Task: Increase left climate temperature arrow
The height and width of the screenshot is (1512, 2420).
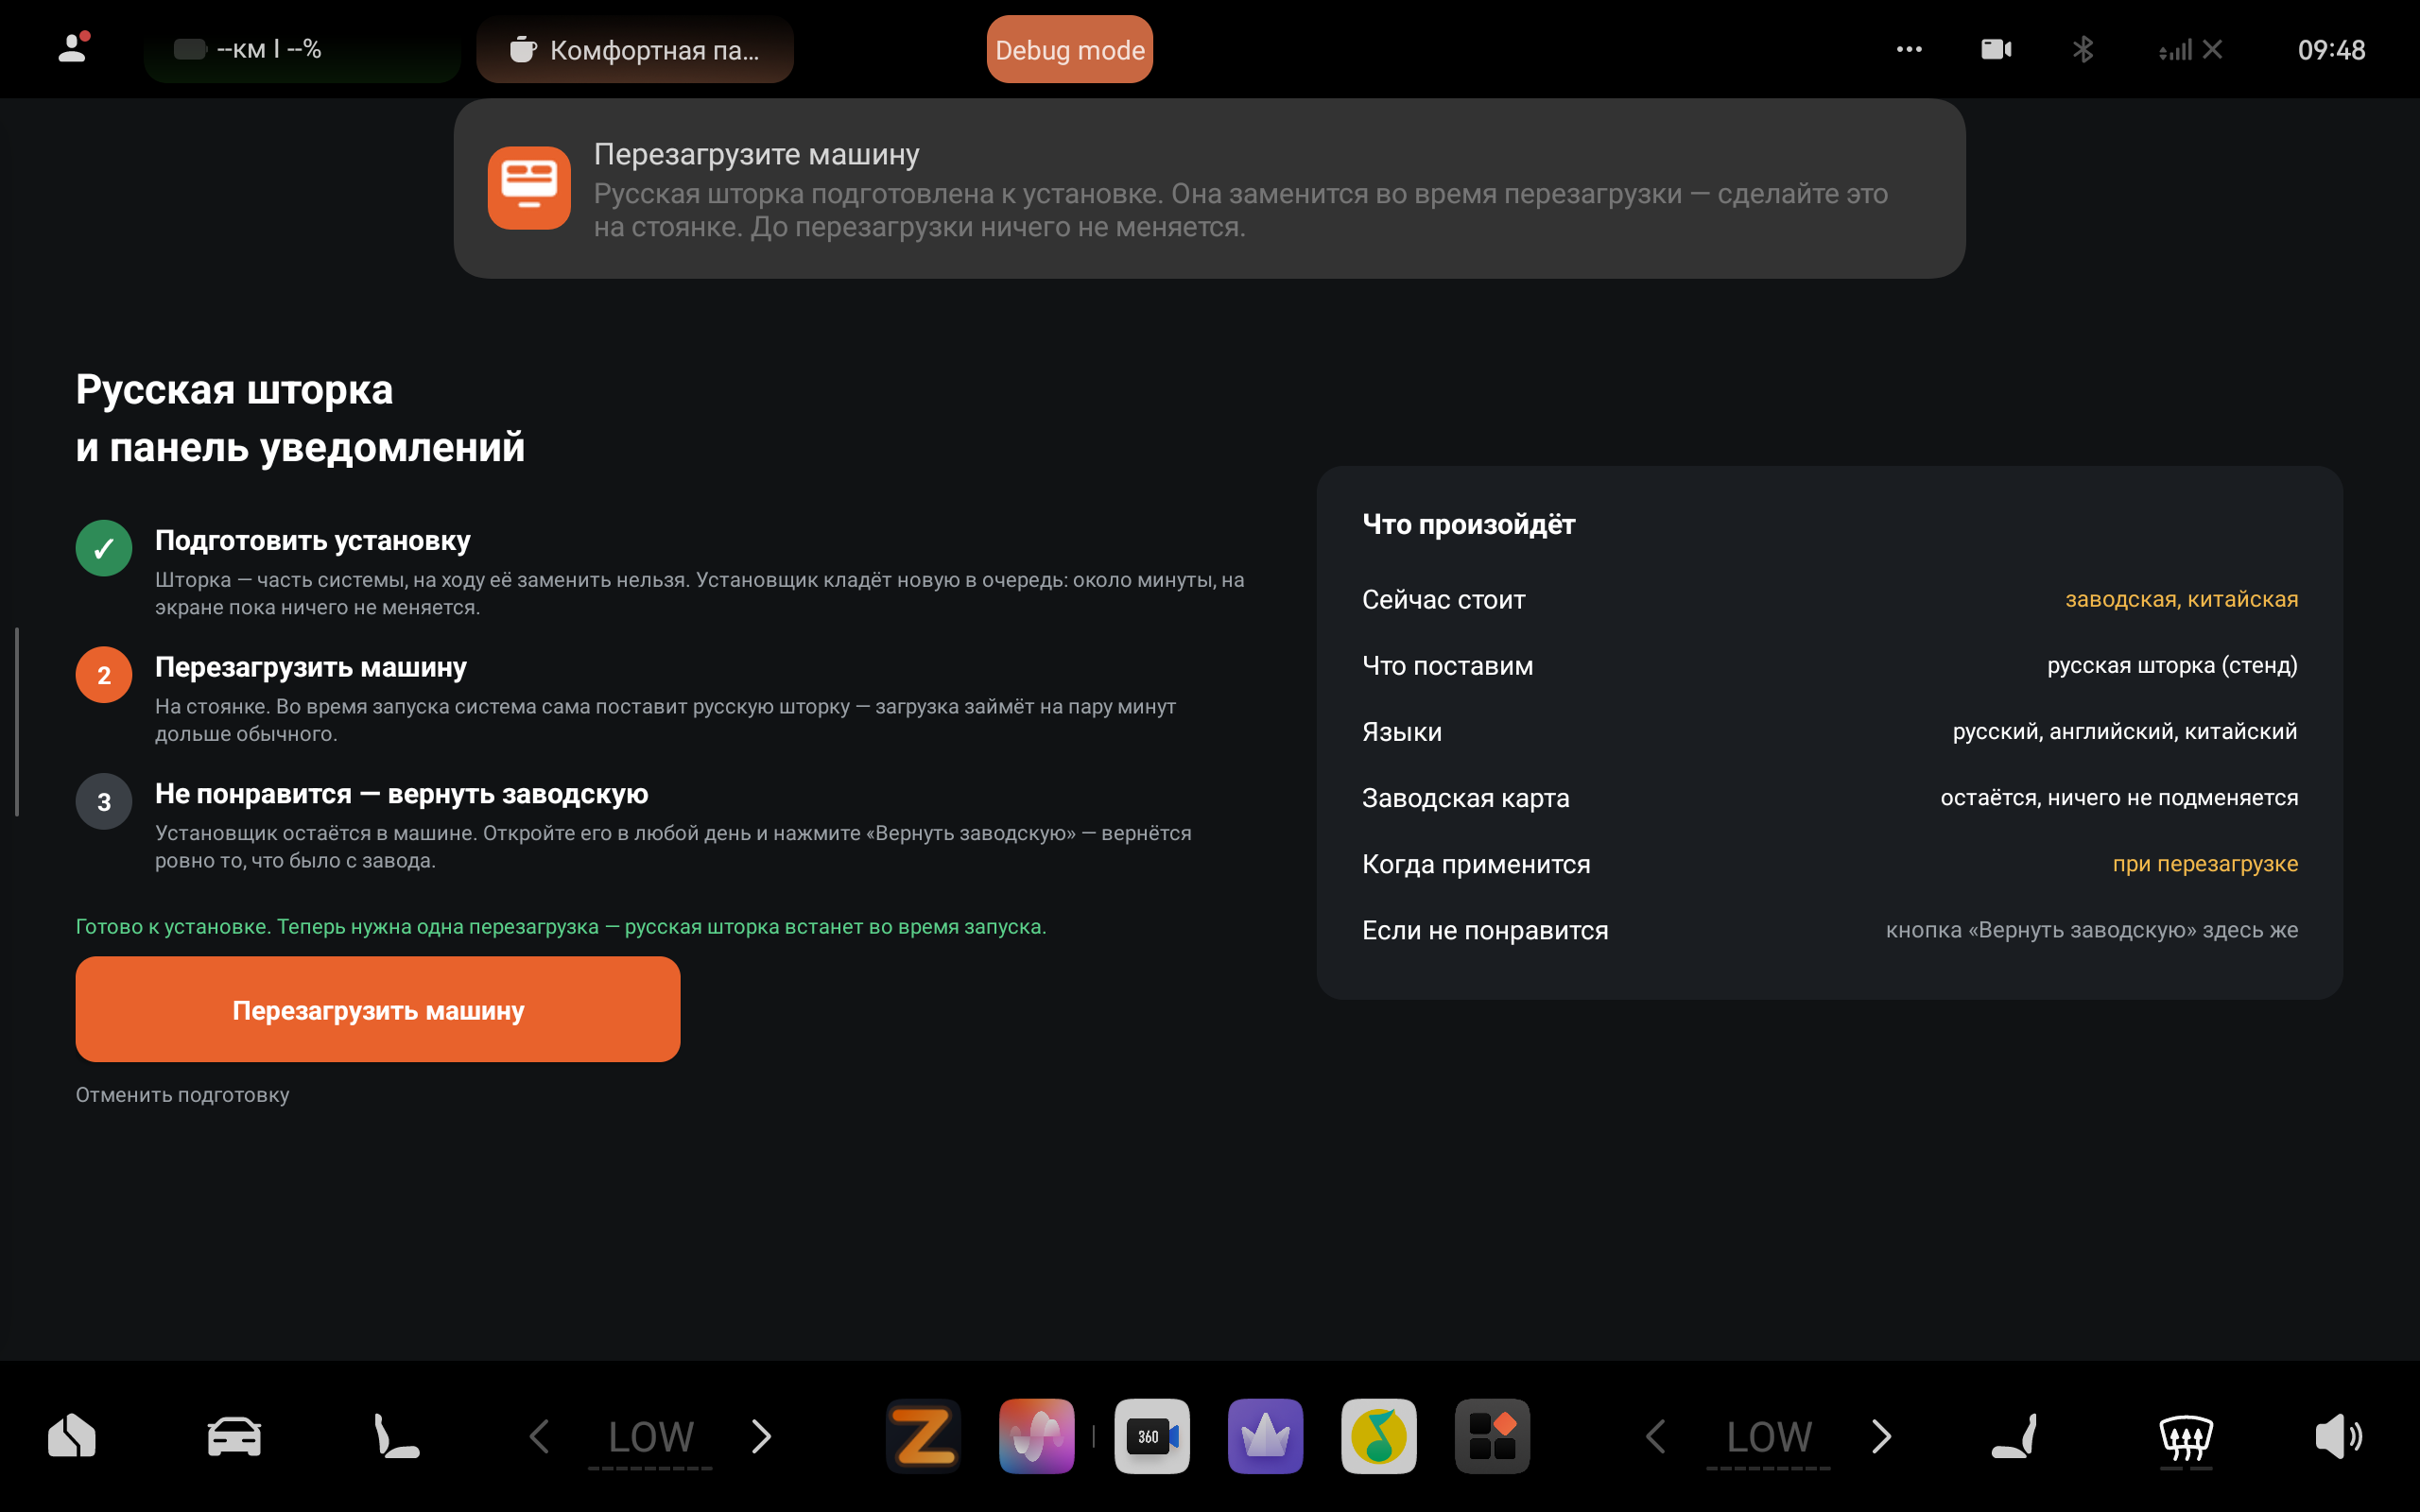Action: coord(761,1436)
